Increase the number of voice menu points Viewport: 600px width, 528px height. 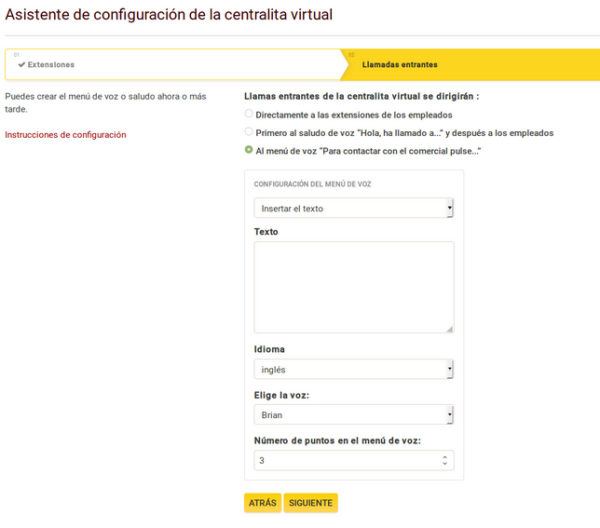446,457
